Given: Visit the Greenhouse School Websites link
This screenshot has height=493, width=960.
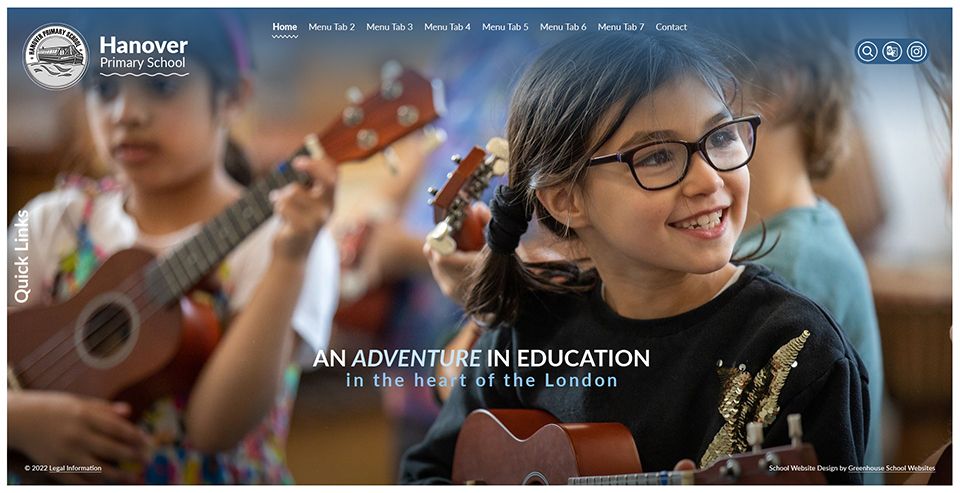Looking at the screenshot, I should click(891, 469).
